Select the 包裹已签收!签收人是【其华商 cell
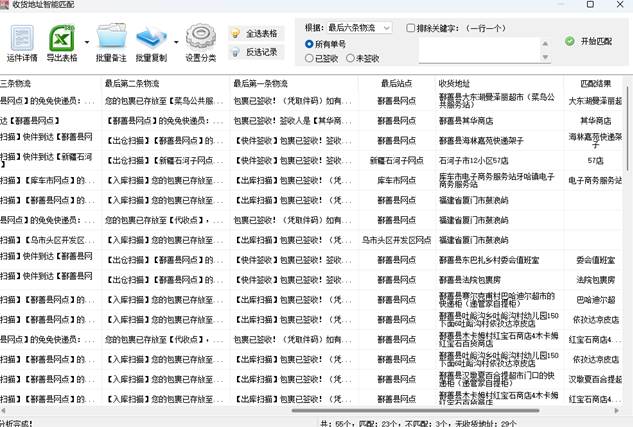This screenshot has width=633, height=427. (293, 121)
